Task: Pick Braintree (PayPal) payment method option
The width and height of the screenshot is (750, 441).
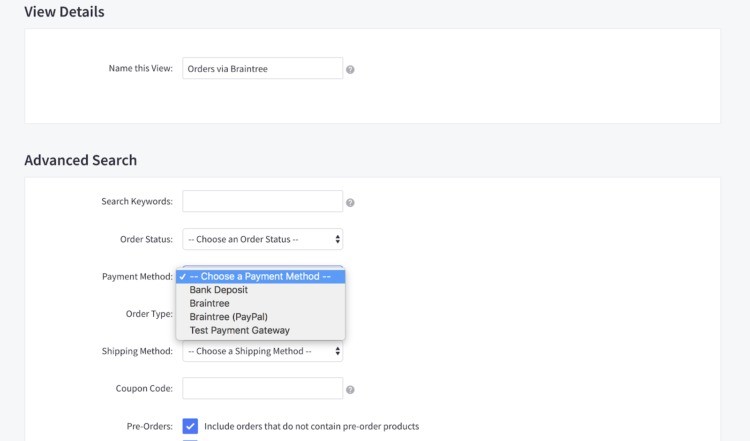Action: (228, 317)
